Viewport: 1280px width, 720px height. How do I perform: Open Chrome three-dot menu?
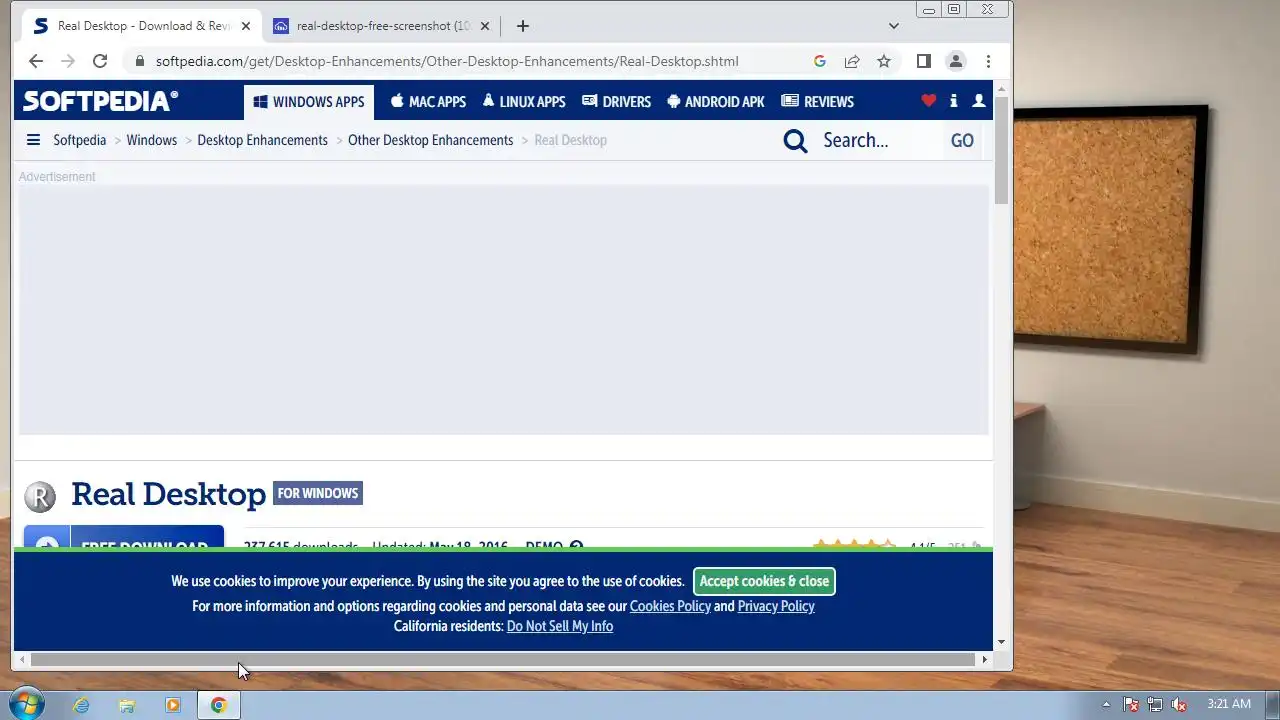point(988,61)
